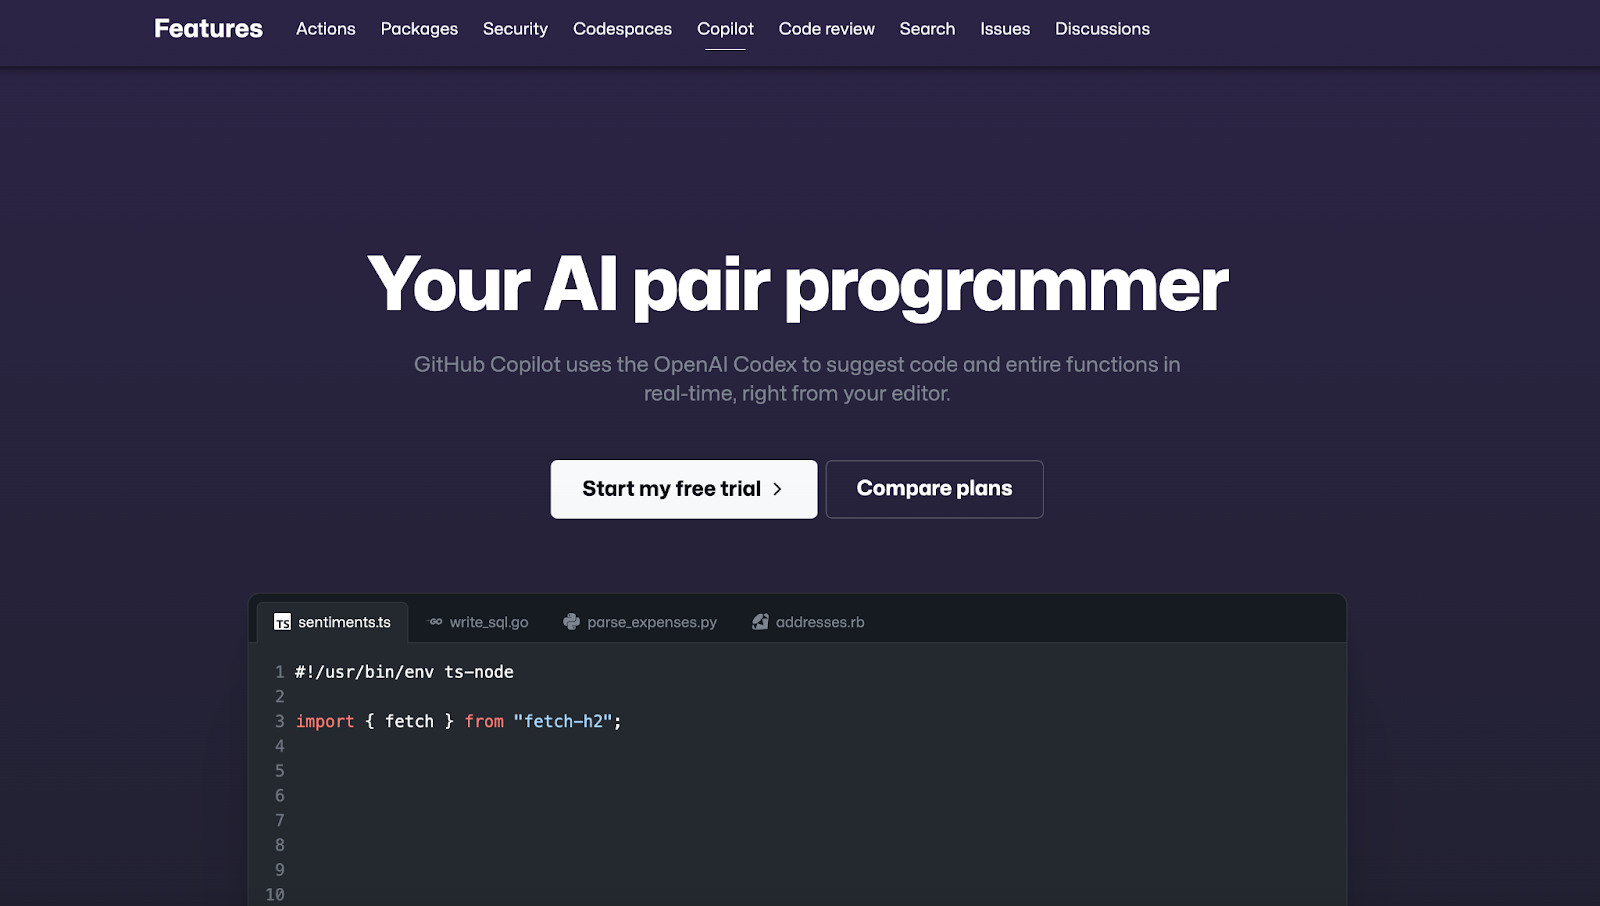The height and width of the screenshot is (906, 1600).
Task: Switch to the write_sql.go tab
Action: [x=478, y=622]
